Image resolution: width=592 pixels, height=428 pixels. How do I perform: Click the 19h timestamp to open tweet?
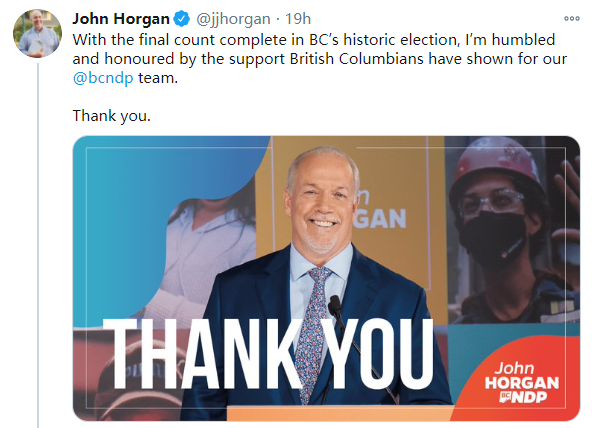(298, 18)
